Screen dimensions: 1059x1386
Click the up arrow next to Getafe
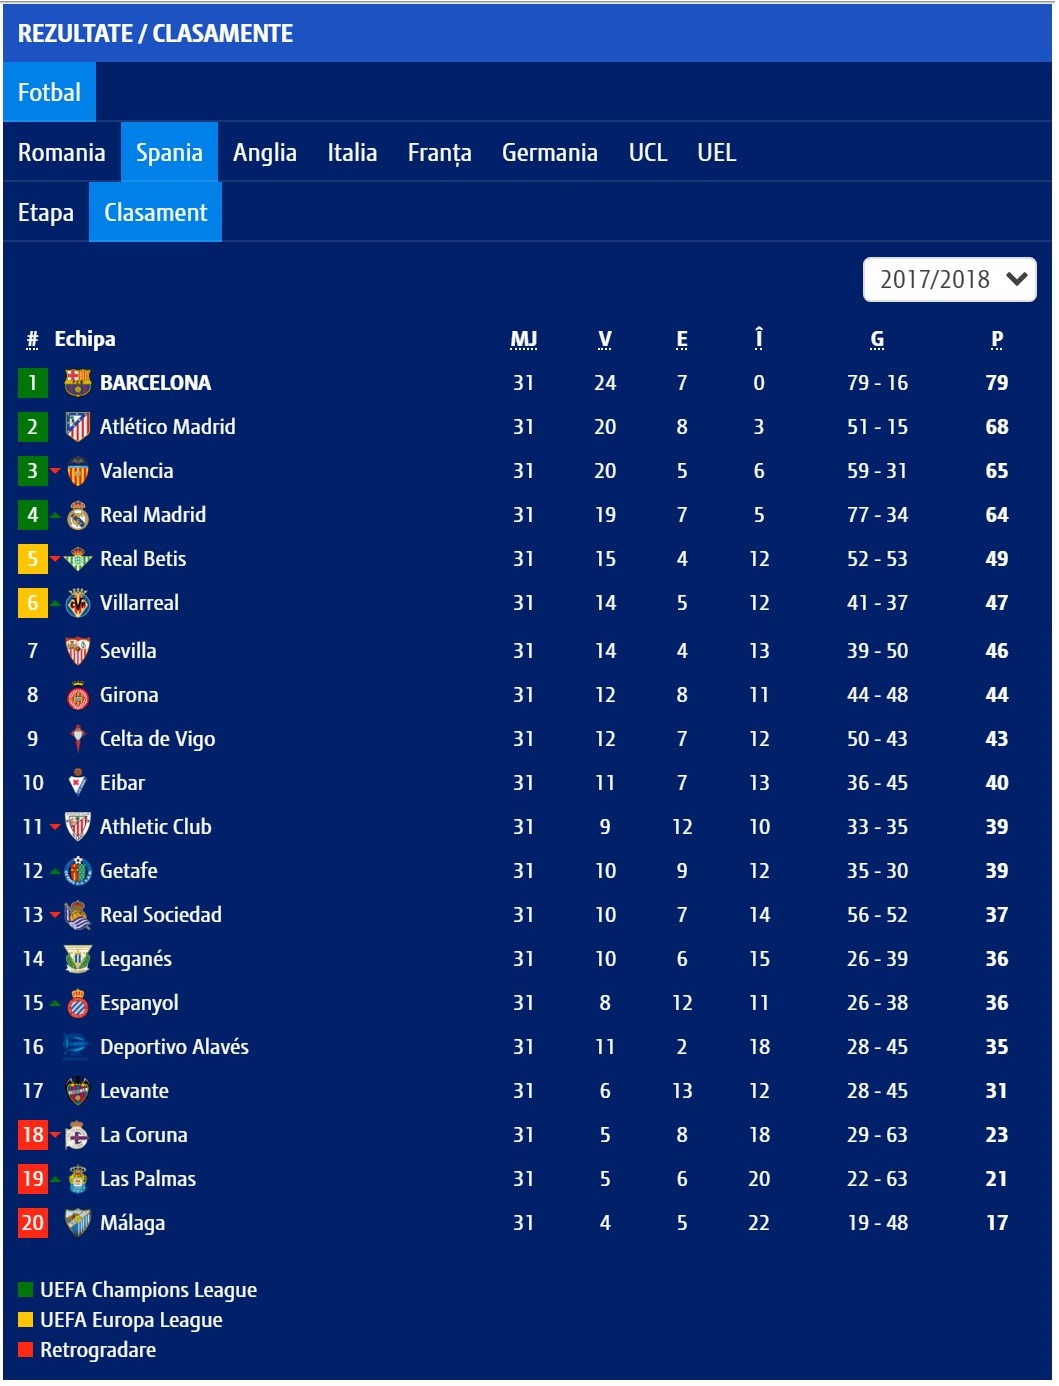(57, 870)
